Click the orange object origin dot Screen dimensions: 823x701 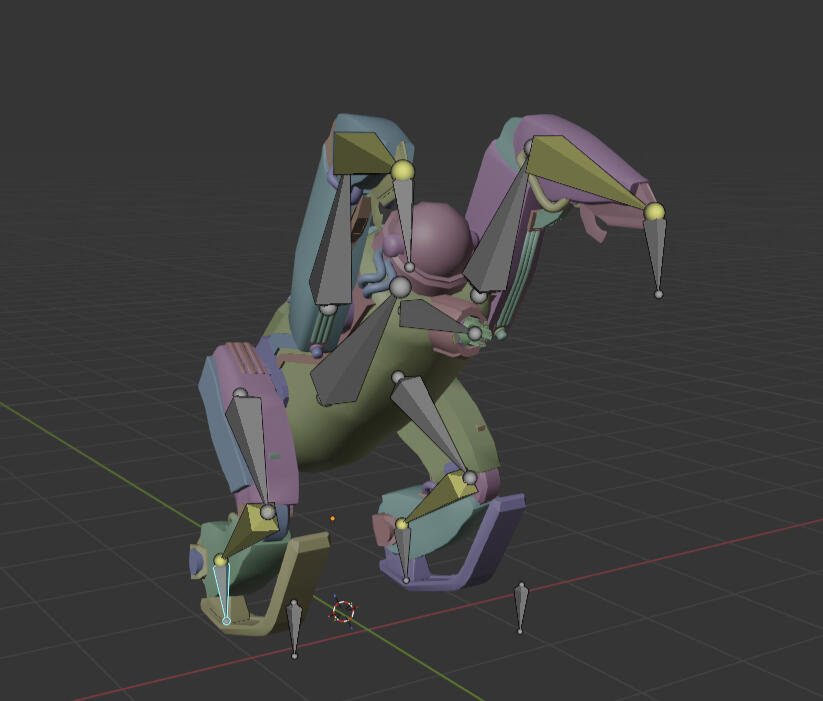click(x=332, y=518)
